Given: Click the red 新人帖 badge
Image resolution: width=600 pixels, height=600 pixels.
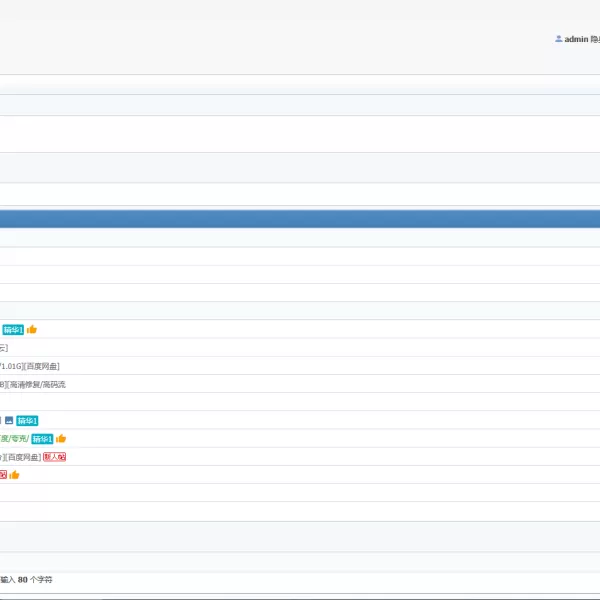Looking at the screenshot, I should [x=54, y=457].
